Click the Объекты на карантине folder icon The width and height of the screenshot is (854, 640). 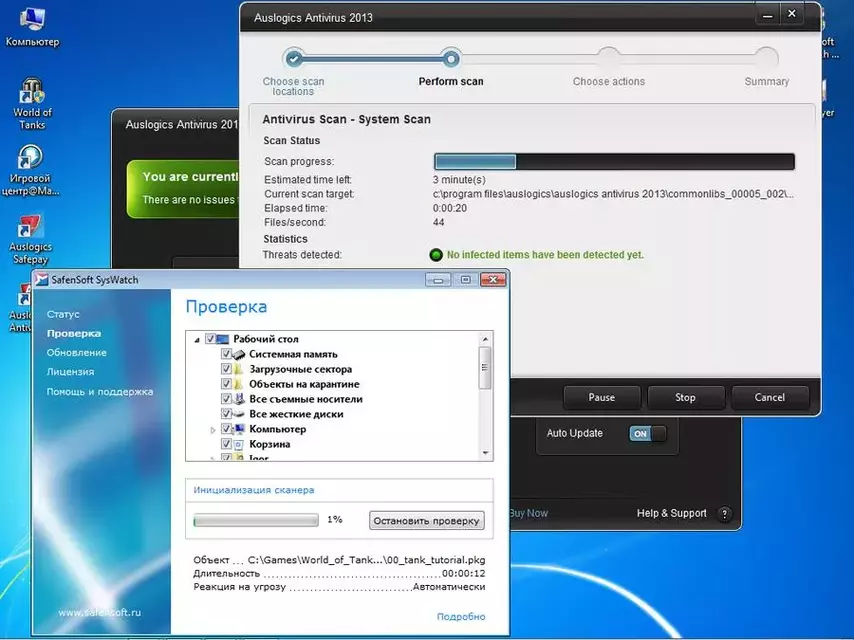(239, 384)
